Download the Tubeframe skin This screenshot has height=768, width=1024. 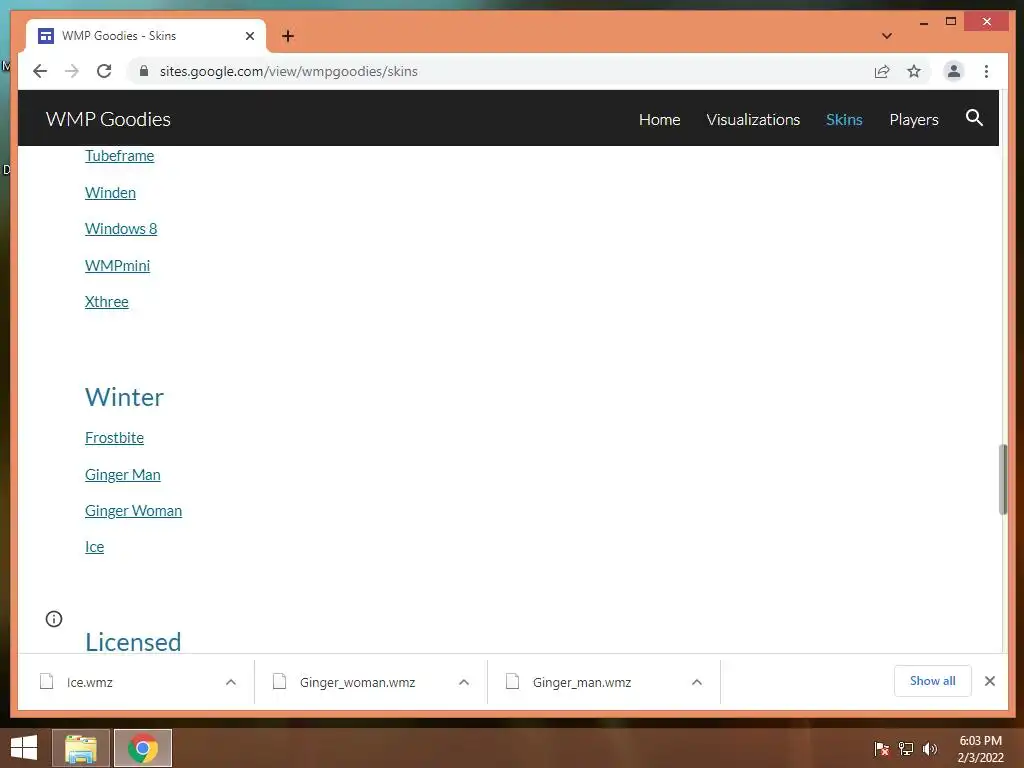[120, 155]
